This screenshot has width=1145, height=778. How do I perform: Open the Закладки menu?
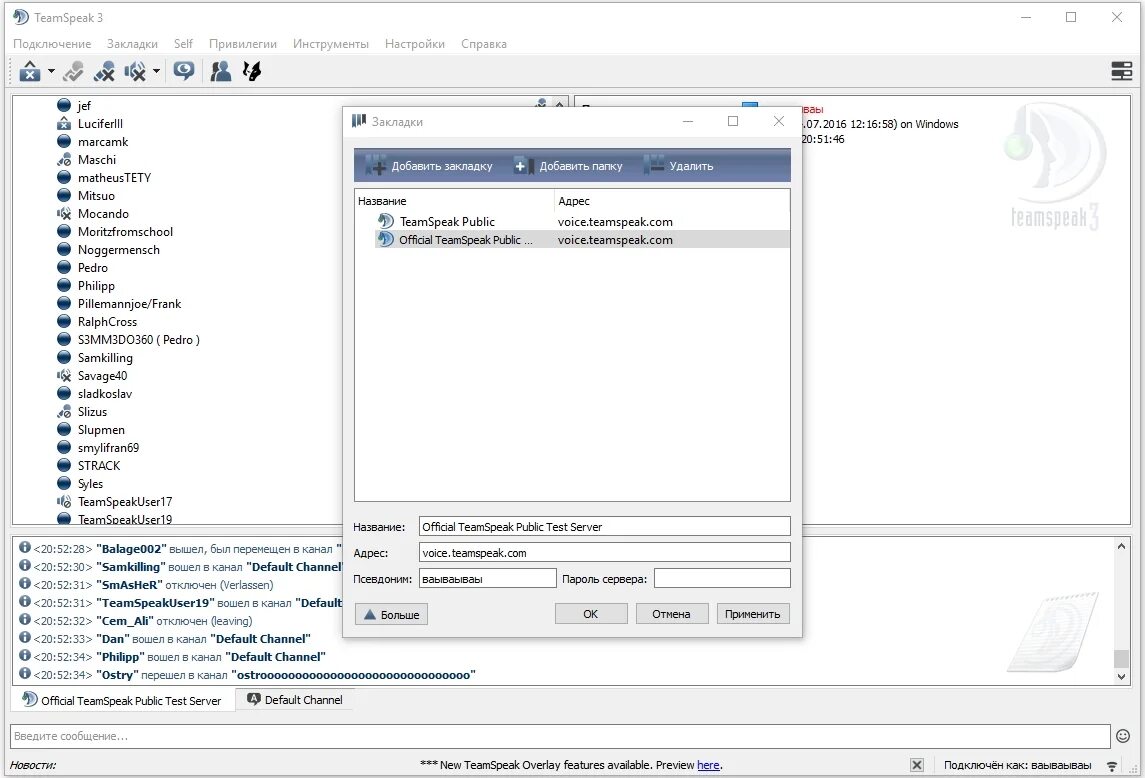click(132, 44)
